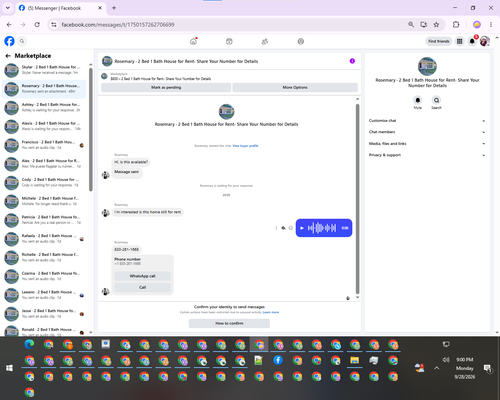Image resolution: width=500 pixels, height=400 pixels.
Task: Search in conversation with the Search icon
Action: [436, 100]
